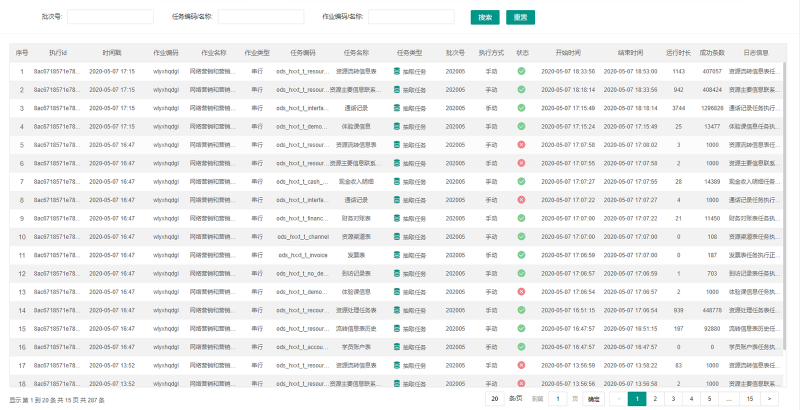Screen dimensions: 800x410
Task: Click the 成功条数 column header
Action: (x=712, y=53)
